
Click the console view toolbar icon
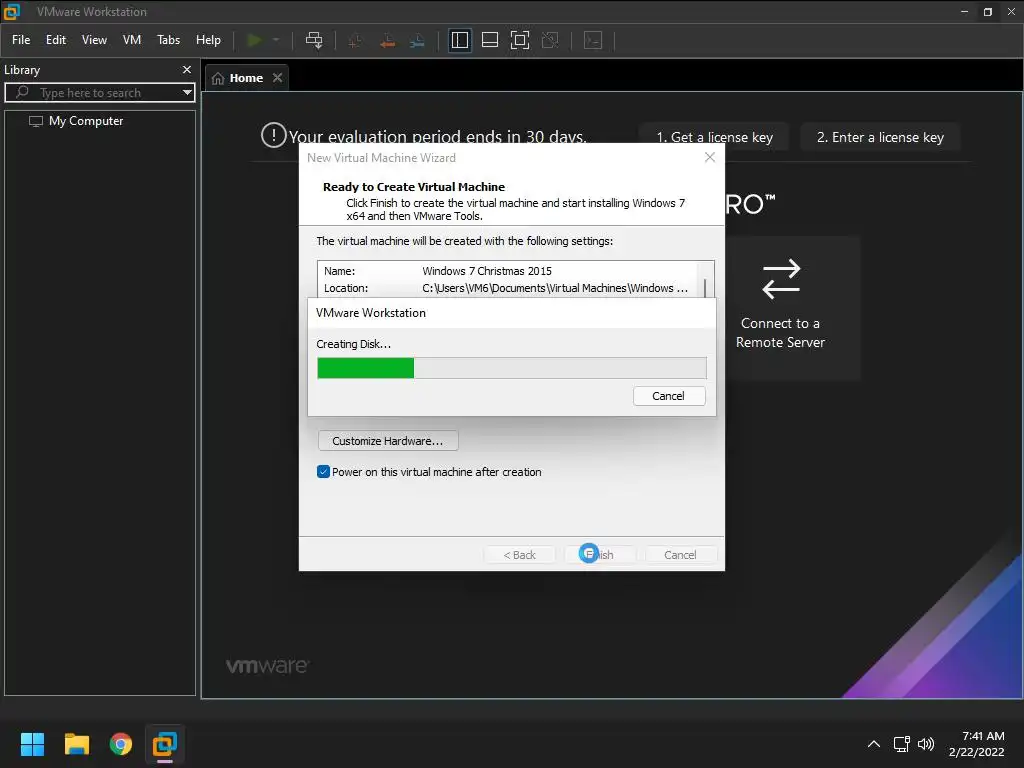pyautogui.click(x=593, y=40)
